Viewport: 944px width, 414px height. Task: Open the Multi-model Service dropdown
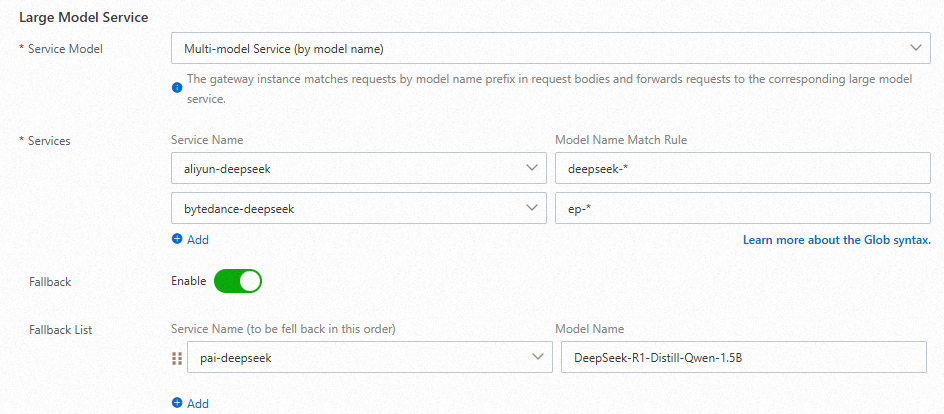pyautogui.click(x=550, y=48)
